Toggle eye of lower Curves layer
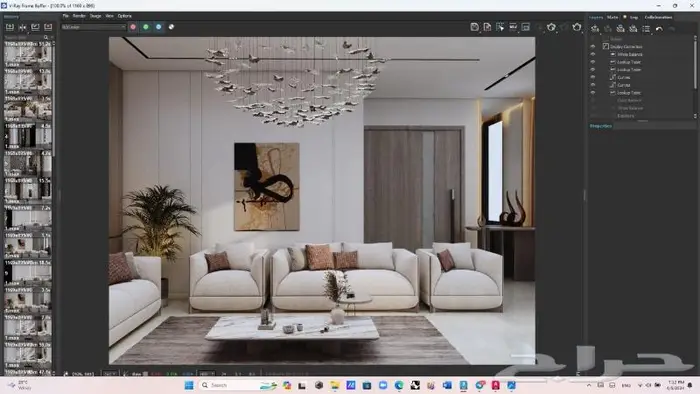This screenshot has width=700, height=394. (593, 85)
